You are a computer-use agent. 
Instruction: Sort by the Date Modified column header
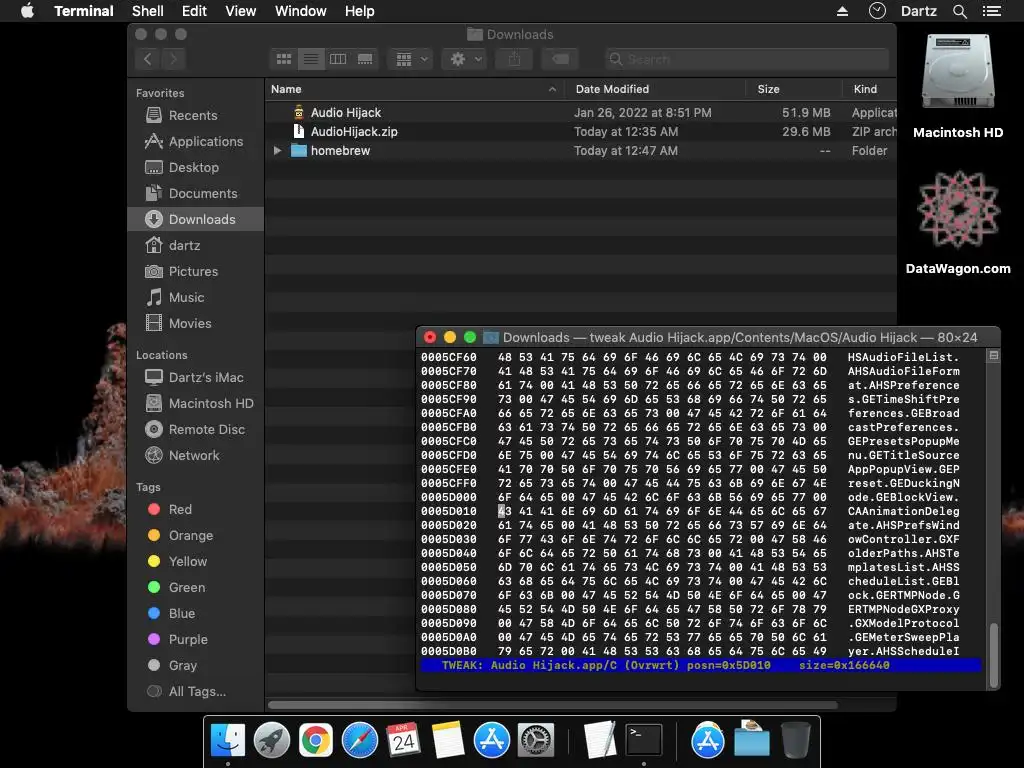tap(655, 89)
